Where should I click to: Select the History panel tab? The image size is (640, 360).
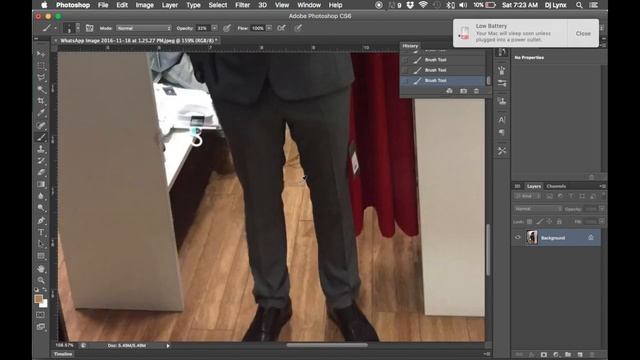coord(410,46)
